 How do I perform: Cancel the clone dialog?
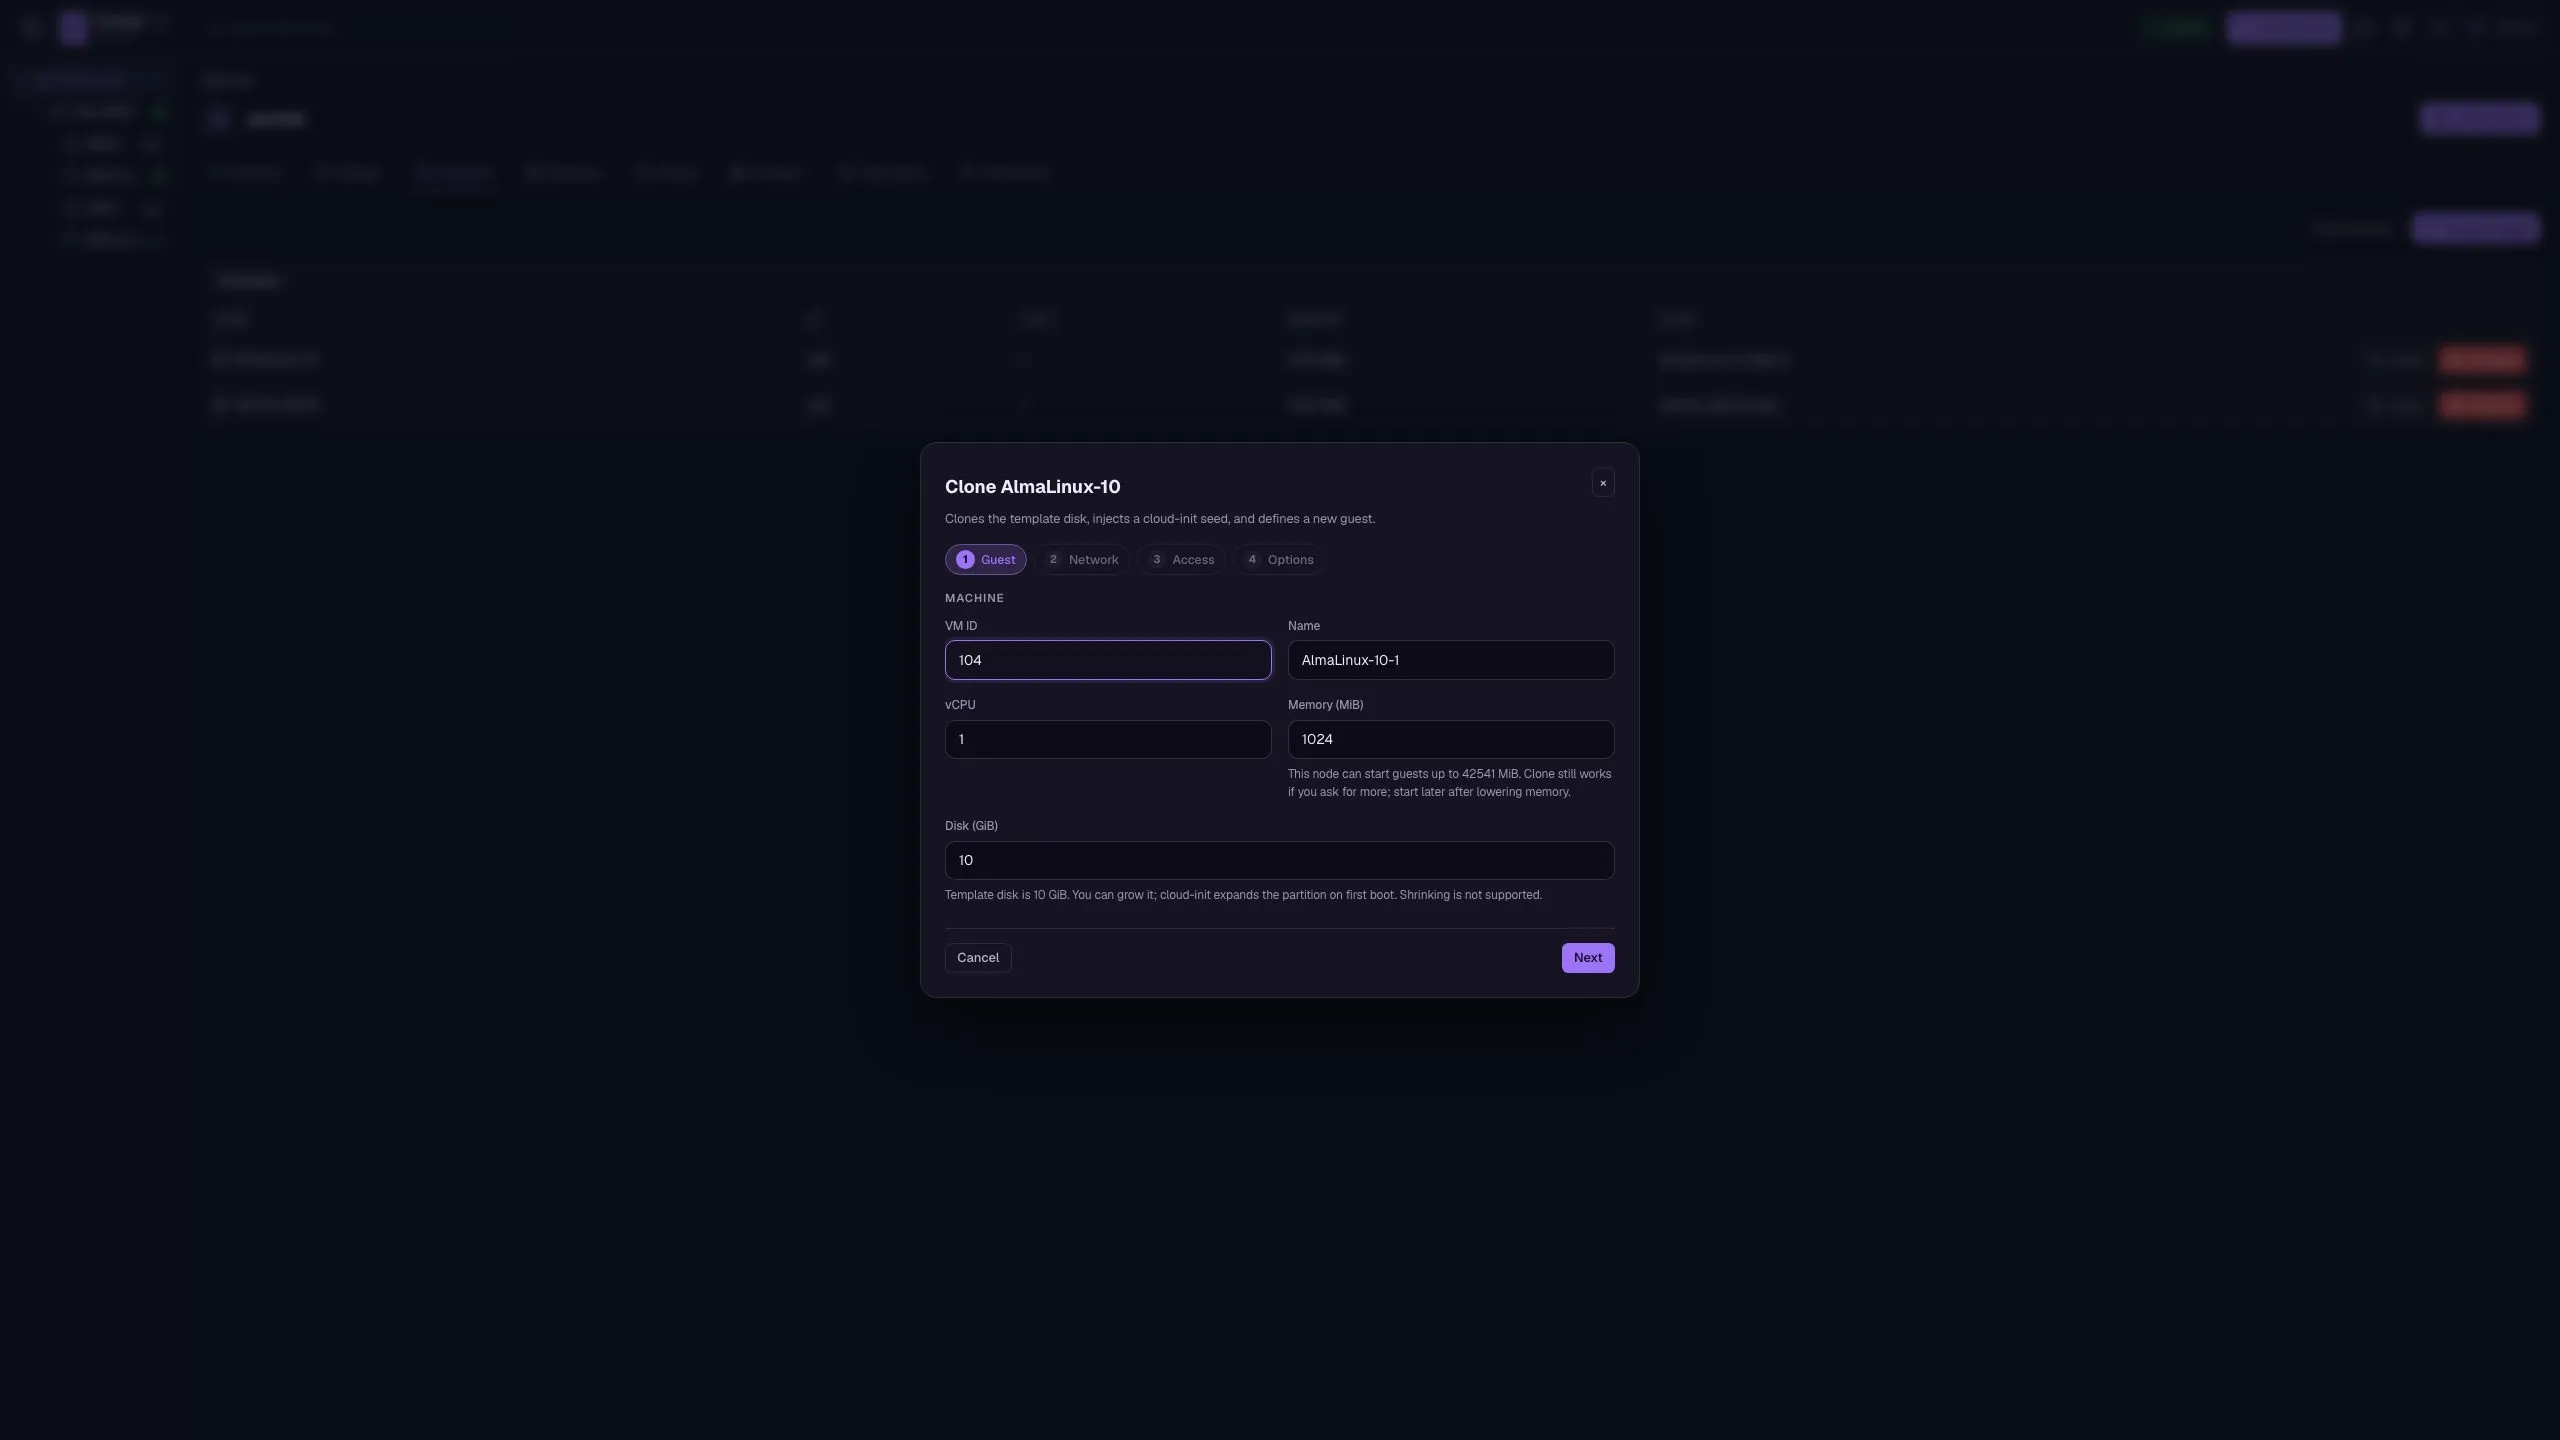tap(978, 958)
